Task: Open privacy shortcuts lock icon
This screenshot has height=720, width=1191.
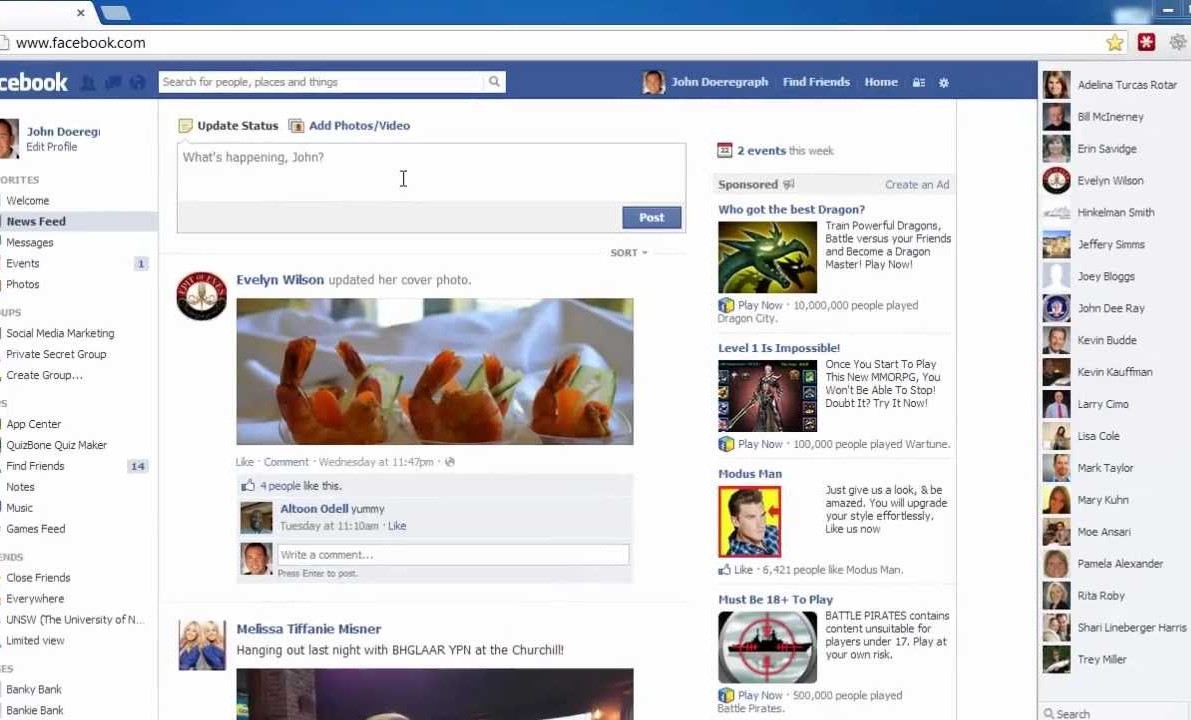Action: click(918, 82)
